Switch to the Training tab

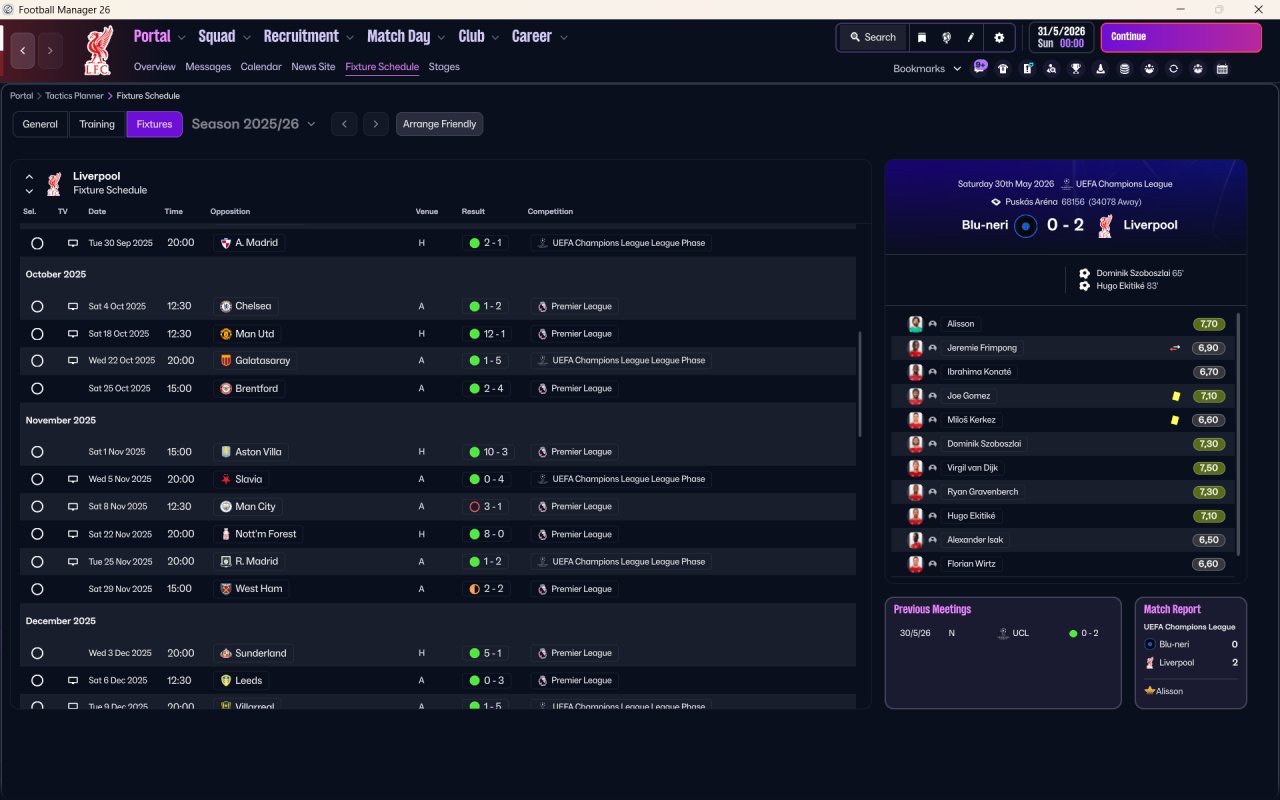tap(97, 124)
